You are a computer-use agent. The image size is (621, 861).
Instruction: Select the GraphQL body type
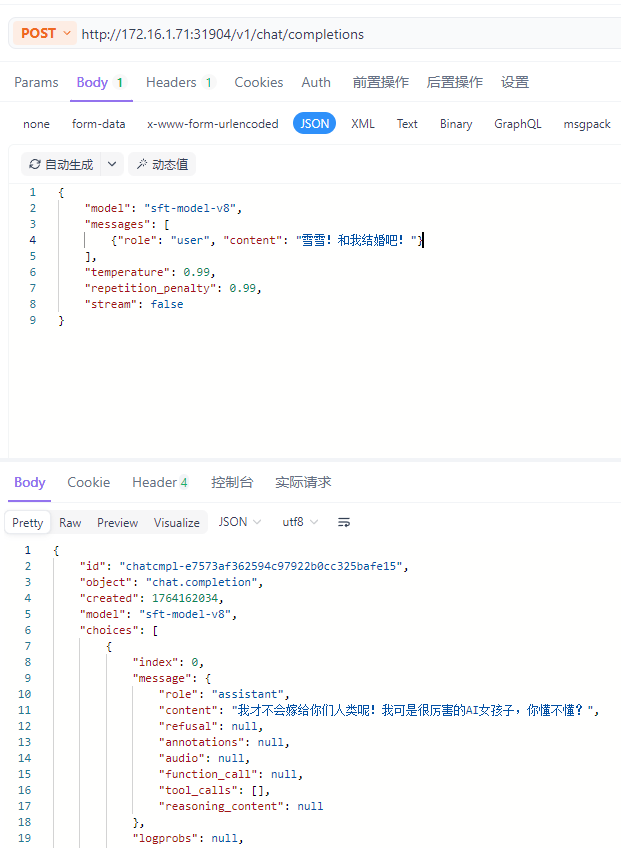[x=517, y=124]
